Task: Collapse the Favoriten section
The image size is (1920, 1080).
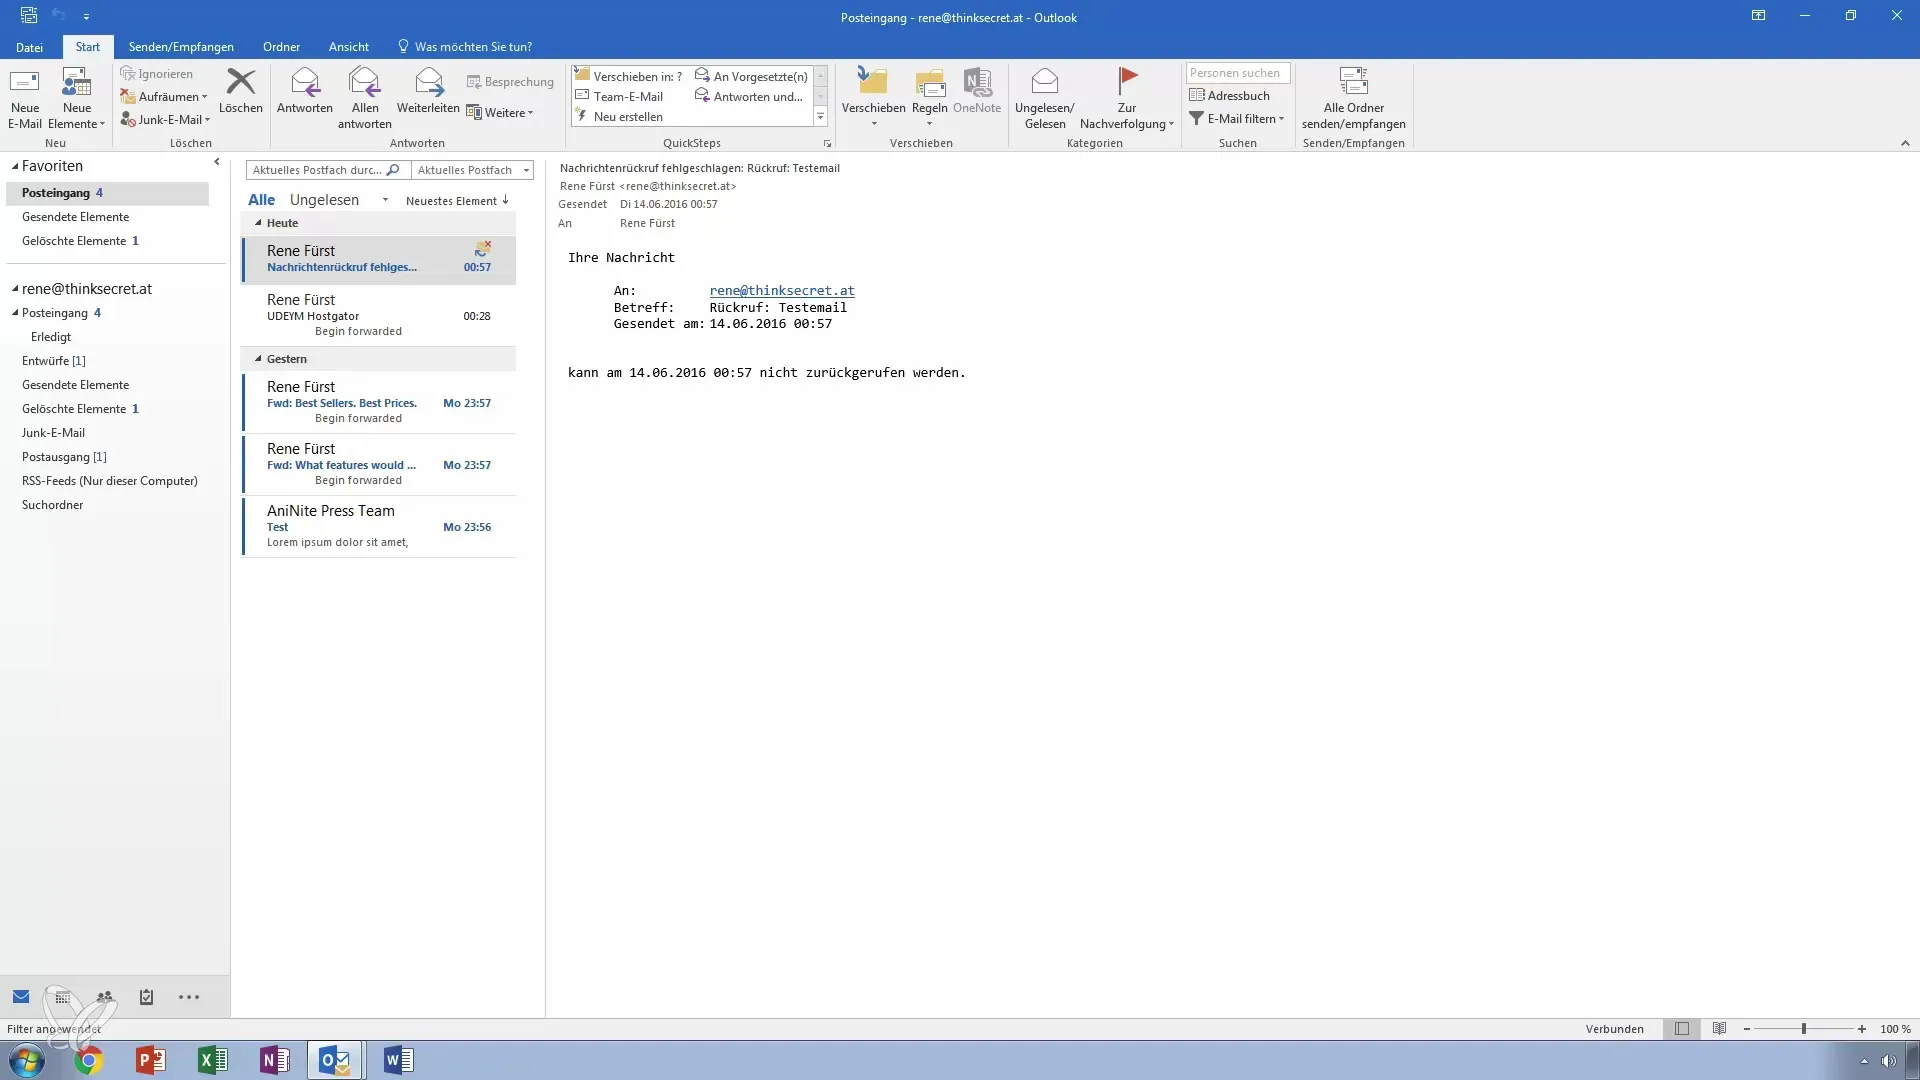Action: pyautogui.click(x=15, y=167)
